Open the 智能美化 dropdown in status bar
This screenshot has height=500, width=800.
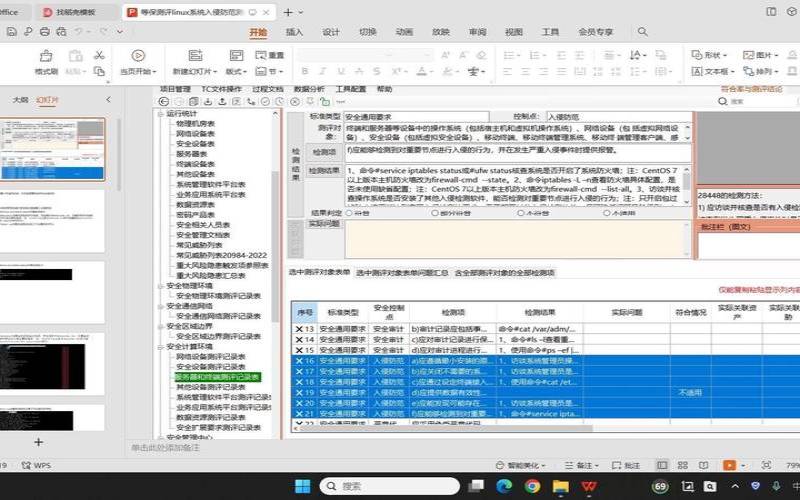[520, 465]
